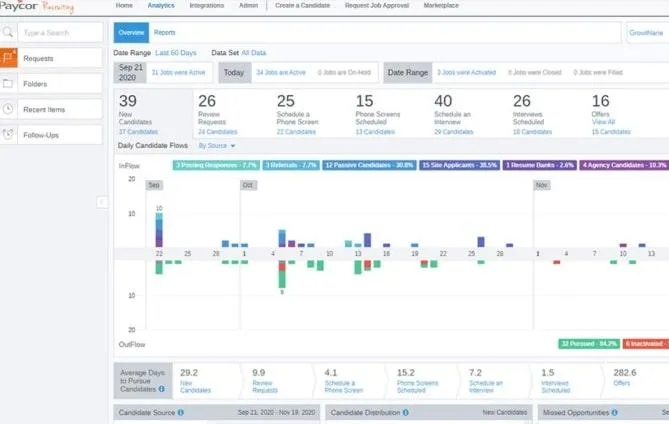The height and width of the screenshot is (424, 669).
Task: Click info icon beside Average Days to Pursue
Action: [x=162, y=389]
